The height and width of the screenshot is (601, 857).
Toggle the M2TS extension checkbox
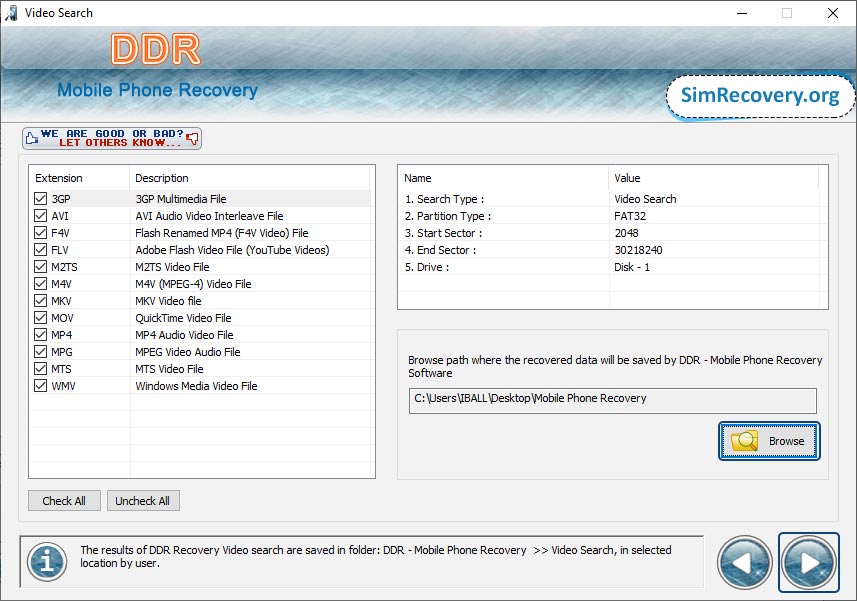pyautogui.click(x=40, y=266)
